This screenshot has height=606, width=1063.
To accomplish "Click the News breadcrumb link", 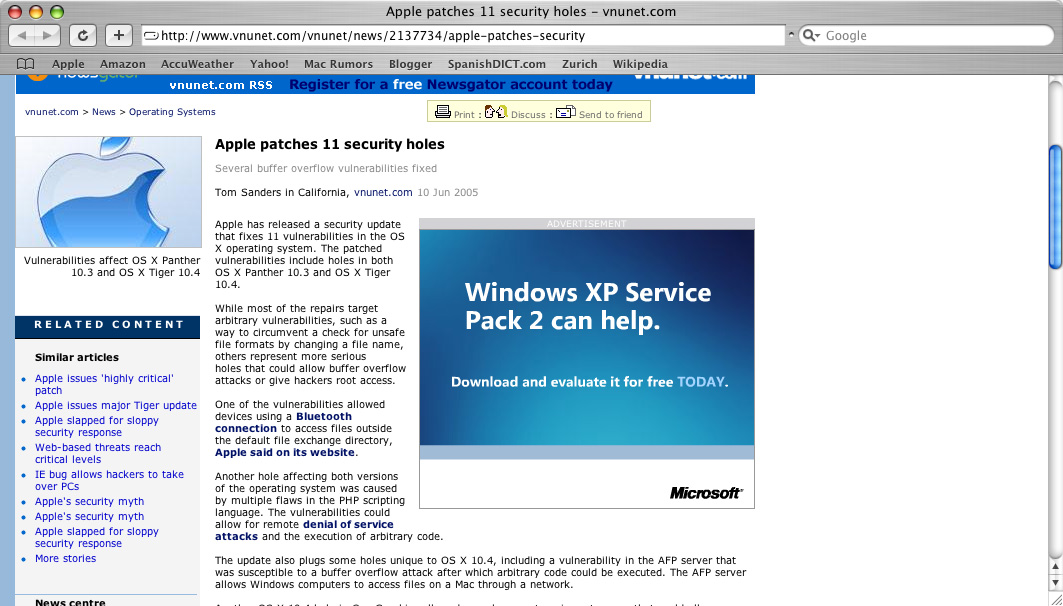I will [x=104, y=112].
